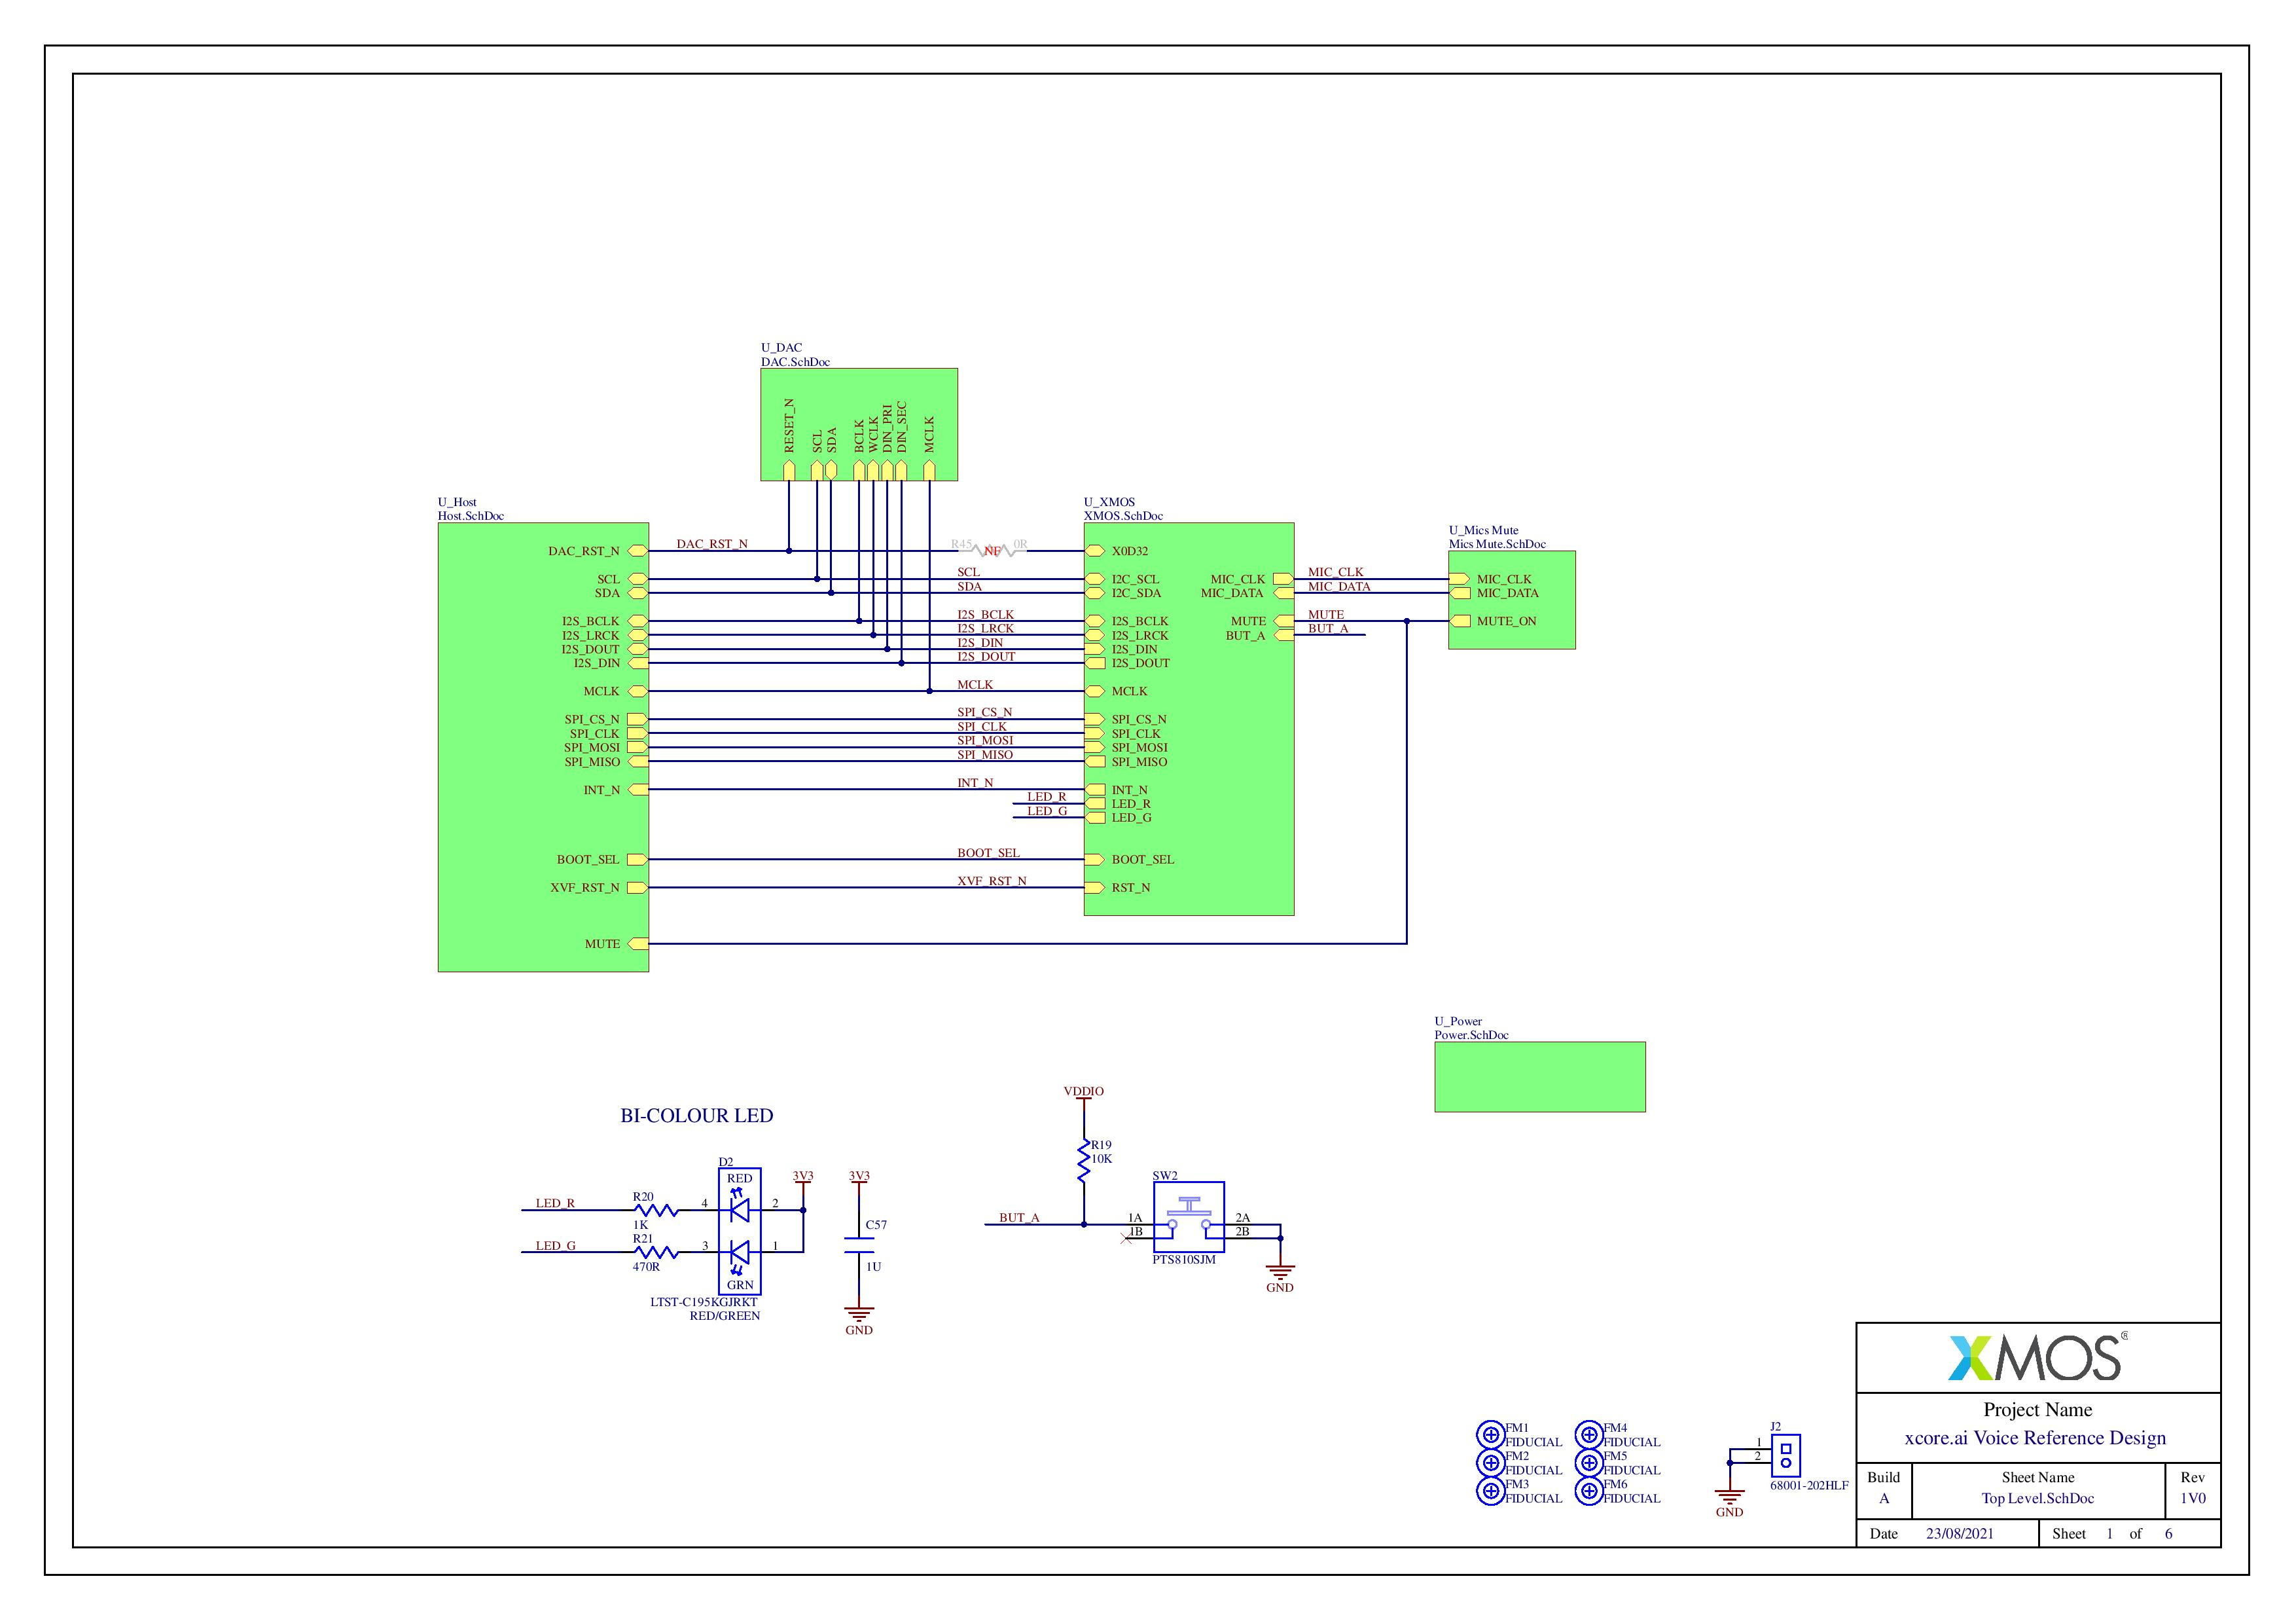2296x1623 pixels.
Task: Click the LTST-C195KGJRKT part number
Action: click(x=704, y=1302)
